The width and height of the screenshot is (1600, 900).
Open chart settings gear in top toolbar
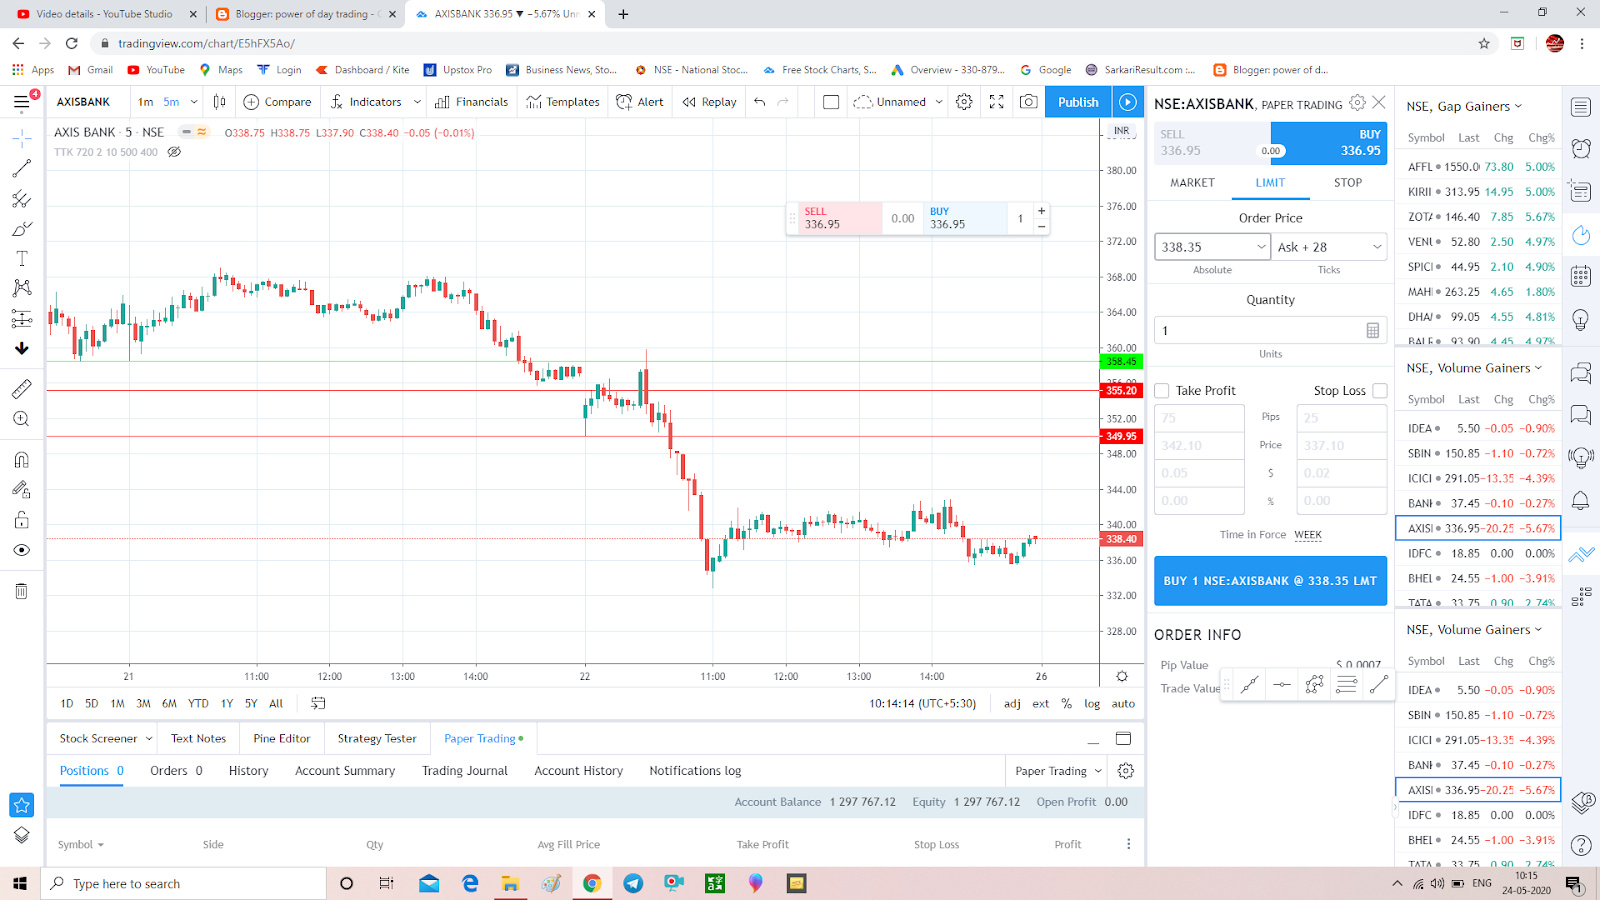click(964, 102)
